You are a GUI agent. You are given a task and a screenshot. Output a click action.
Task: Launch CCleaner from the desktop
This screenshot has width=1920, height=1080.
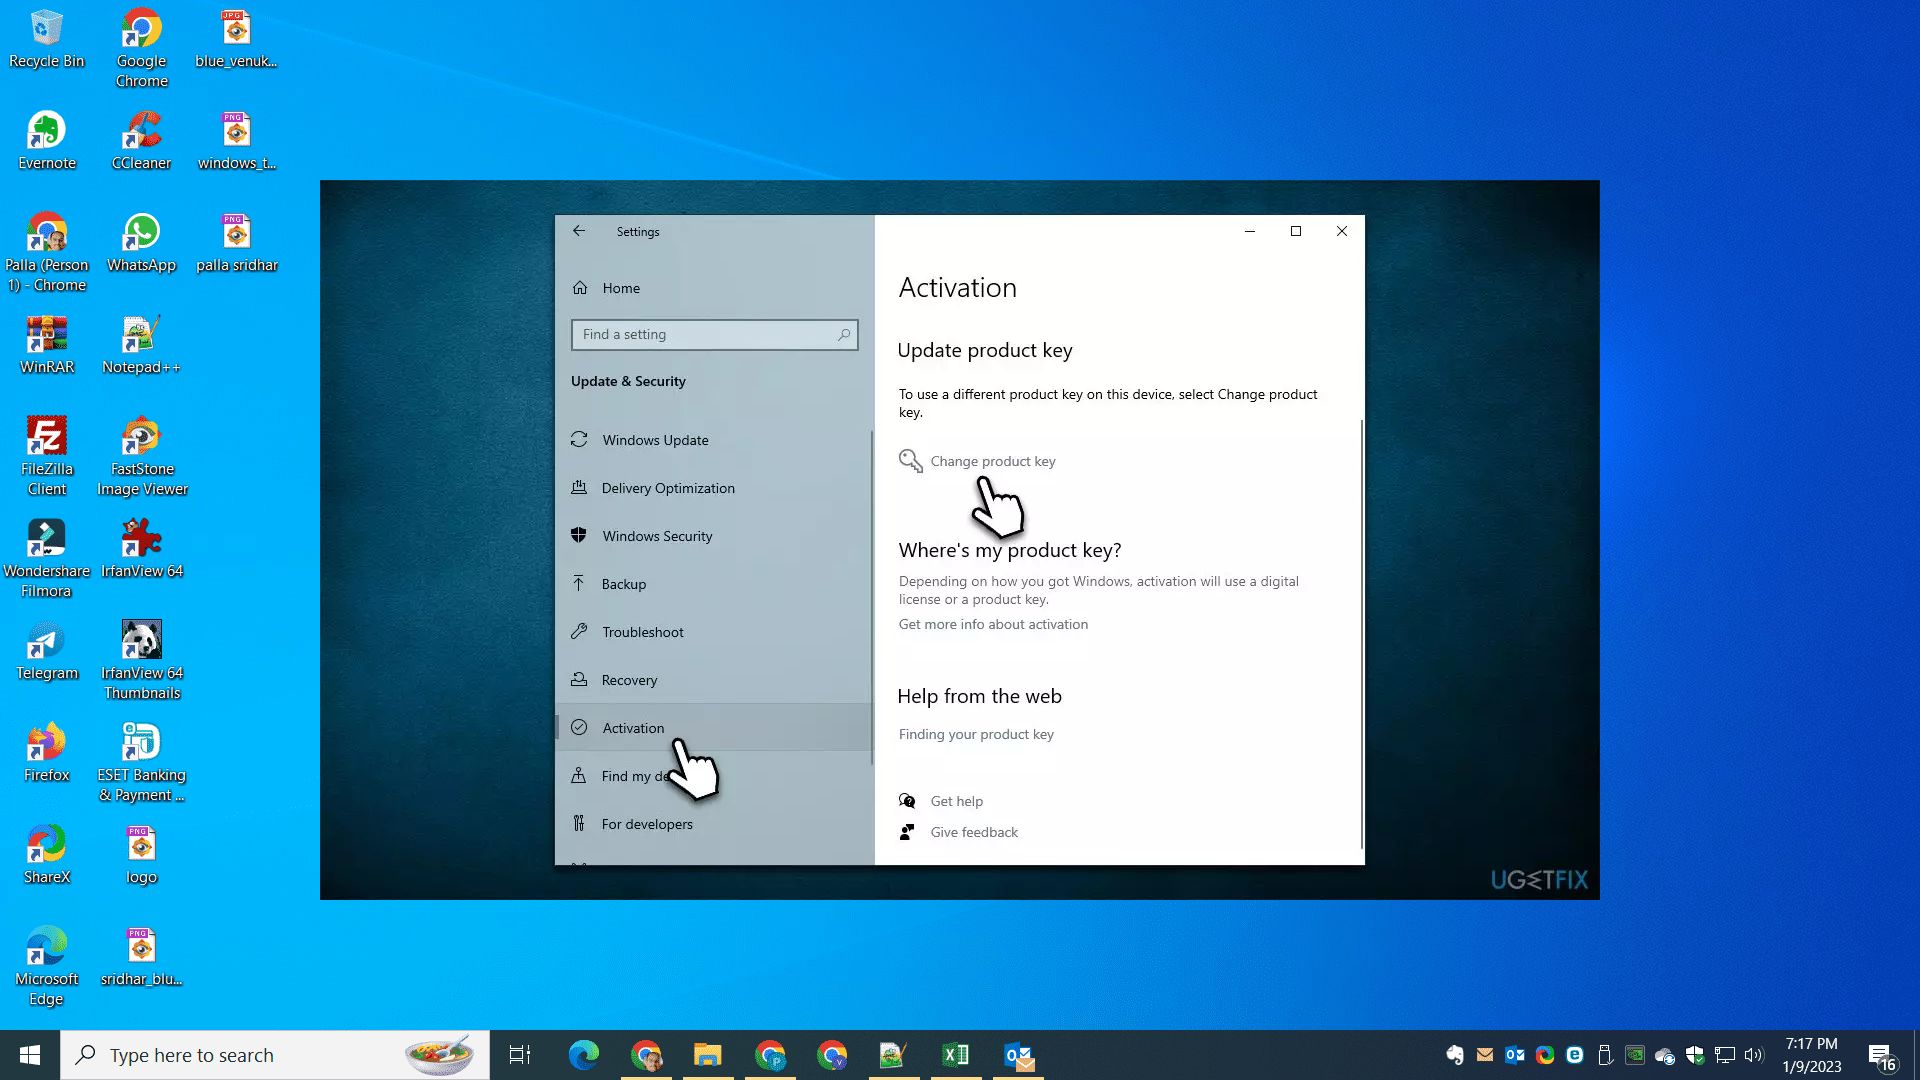[x=141, y=141]
